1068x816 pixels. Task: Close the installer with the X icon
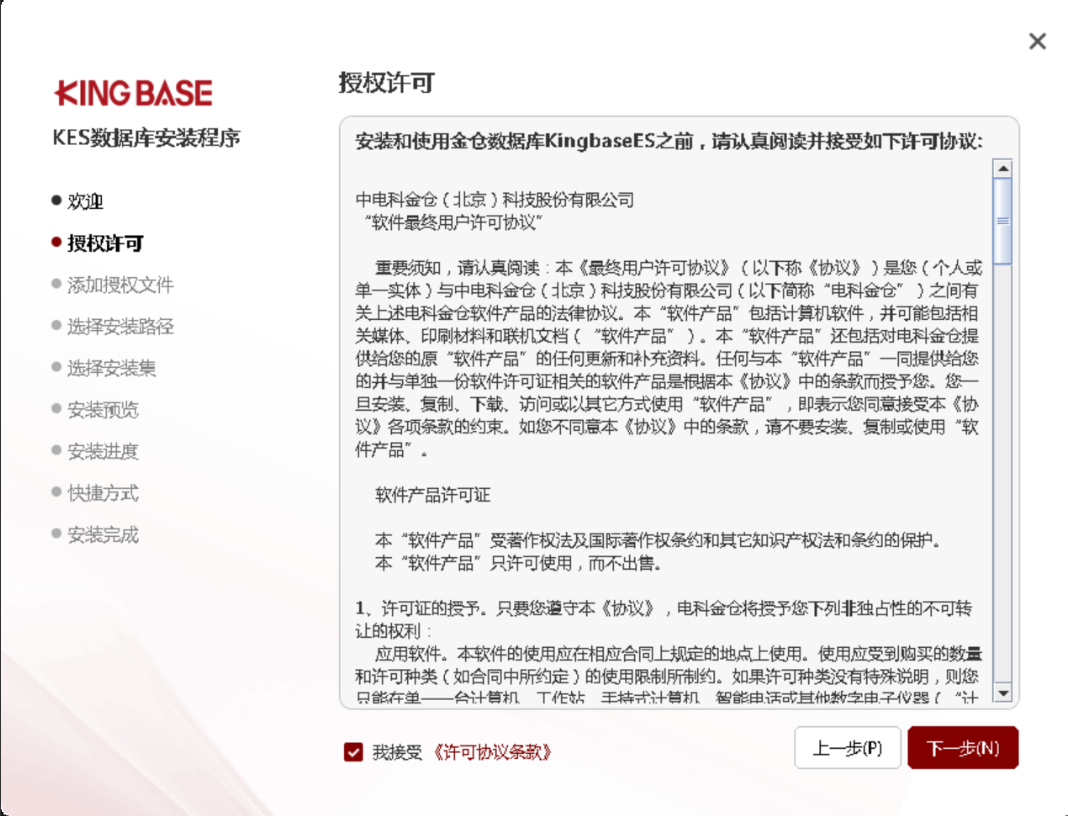(x=1037, y=42)
